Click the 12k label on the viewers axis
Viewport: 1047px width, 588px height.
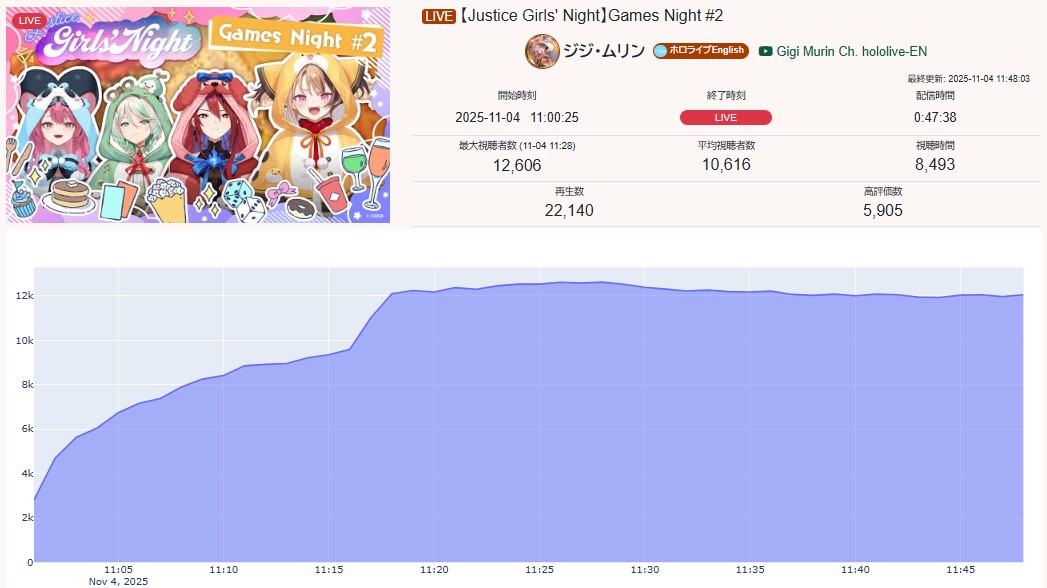pos(24,296)
